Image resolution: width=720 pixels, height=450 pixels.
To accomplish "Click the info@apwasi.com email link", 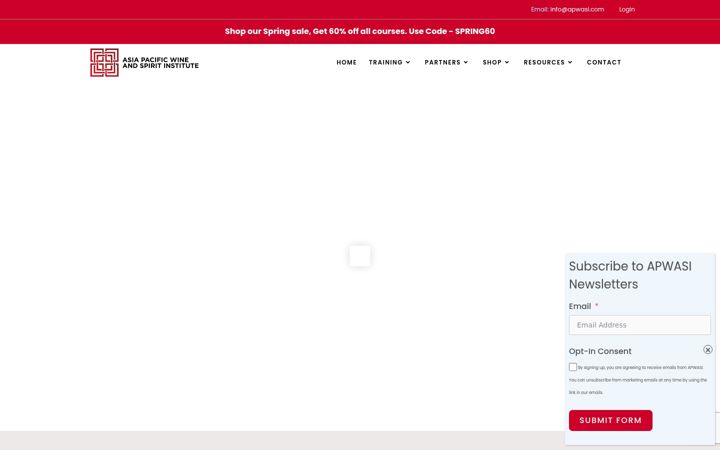I will tap(577, 10).
